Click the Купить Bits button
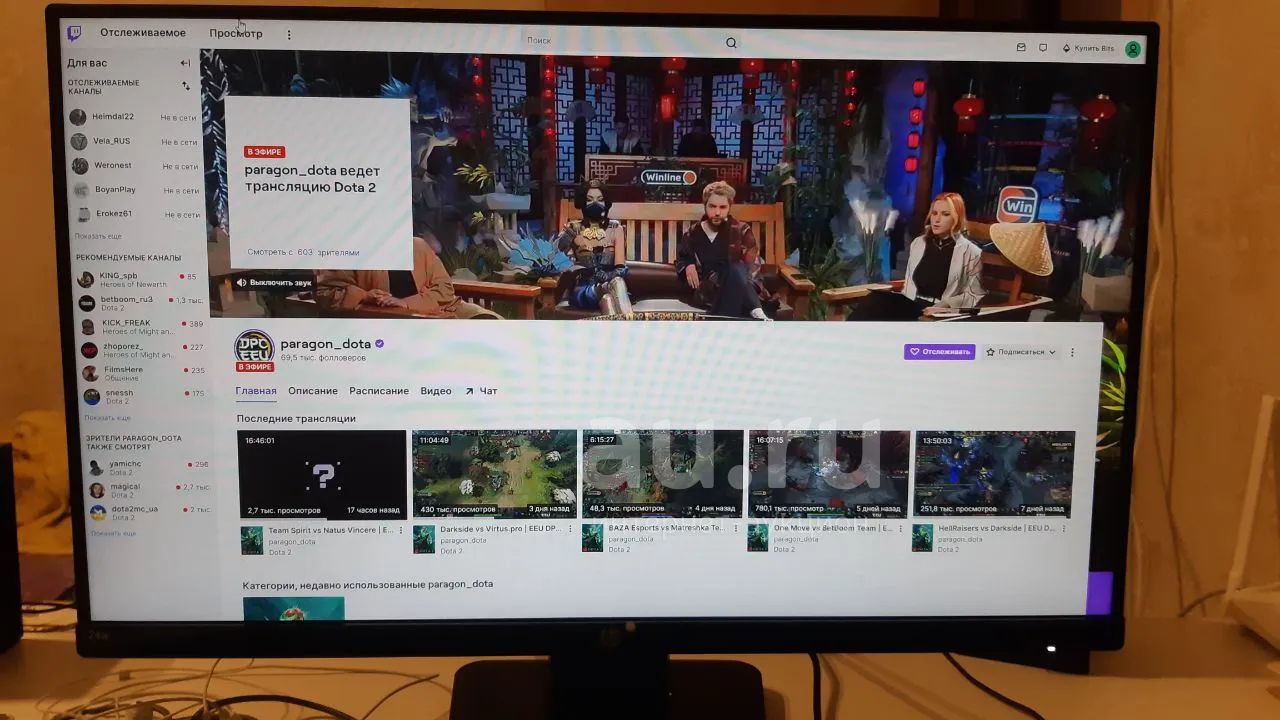 coord(1088,48)
